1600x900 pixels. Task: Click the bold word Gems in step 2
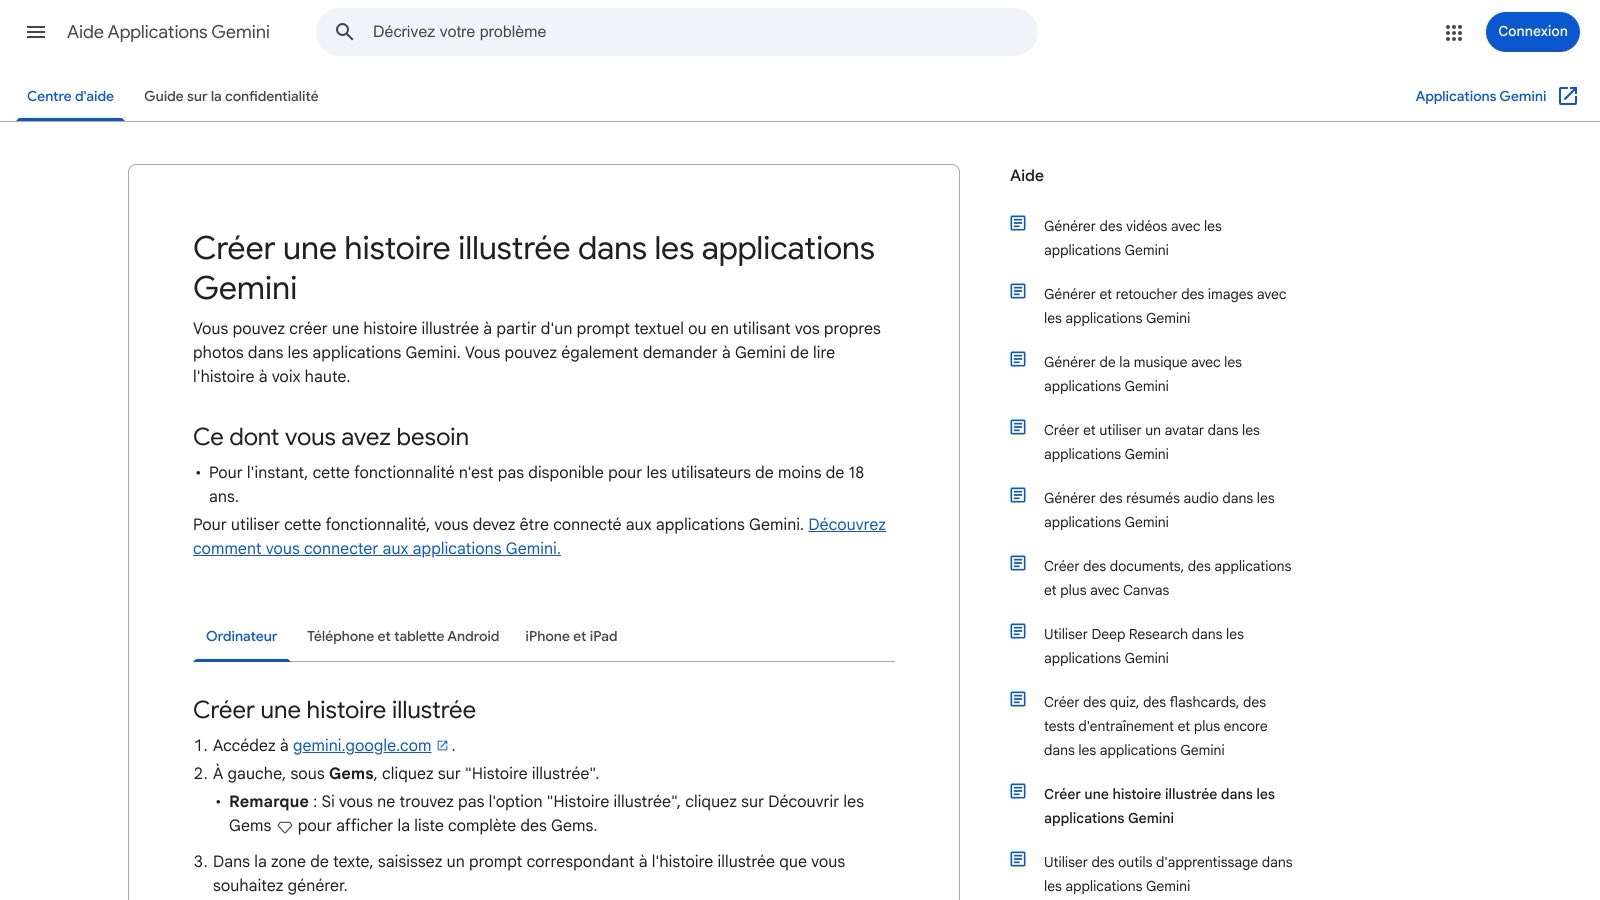351,773
